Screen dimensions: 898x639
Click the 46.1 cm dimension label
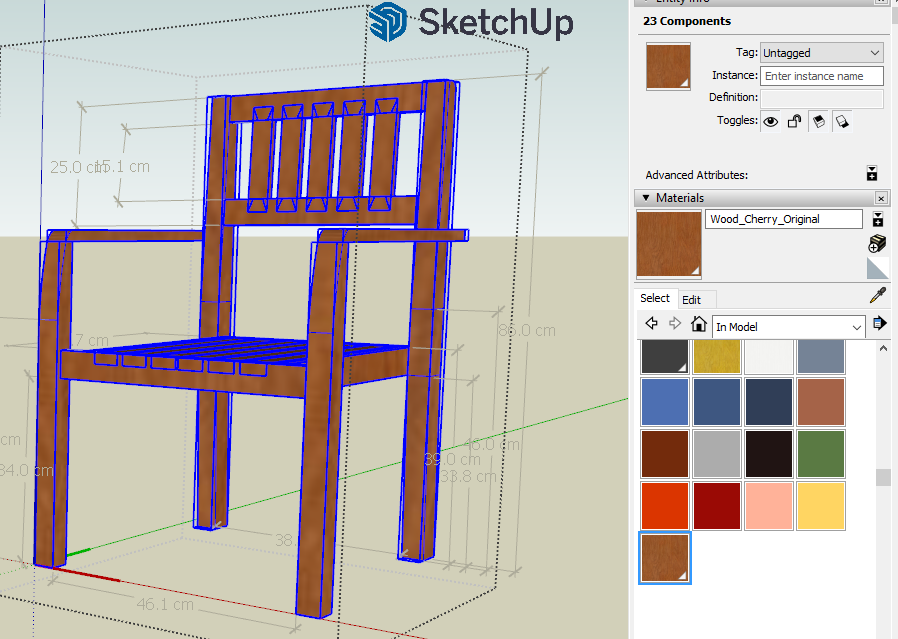pos(165,605)
